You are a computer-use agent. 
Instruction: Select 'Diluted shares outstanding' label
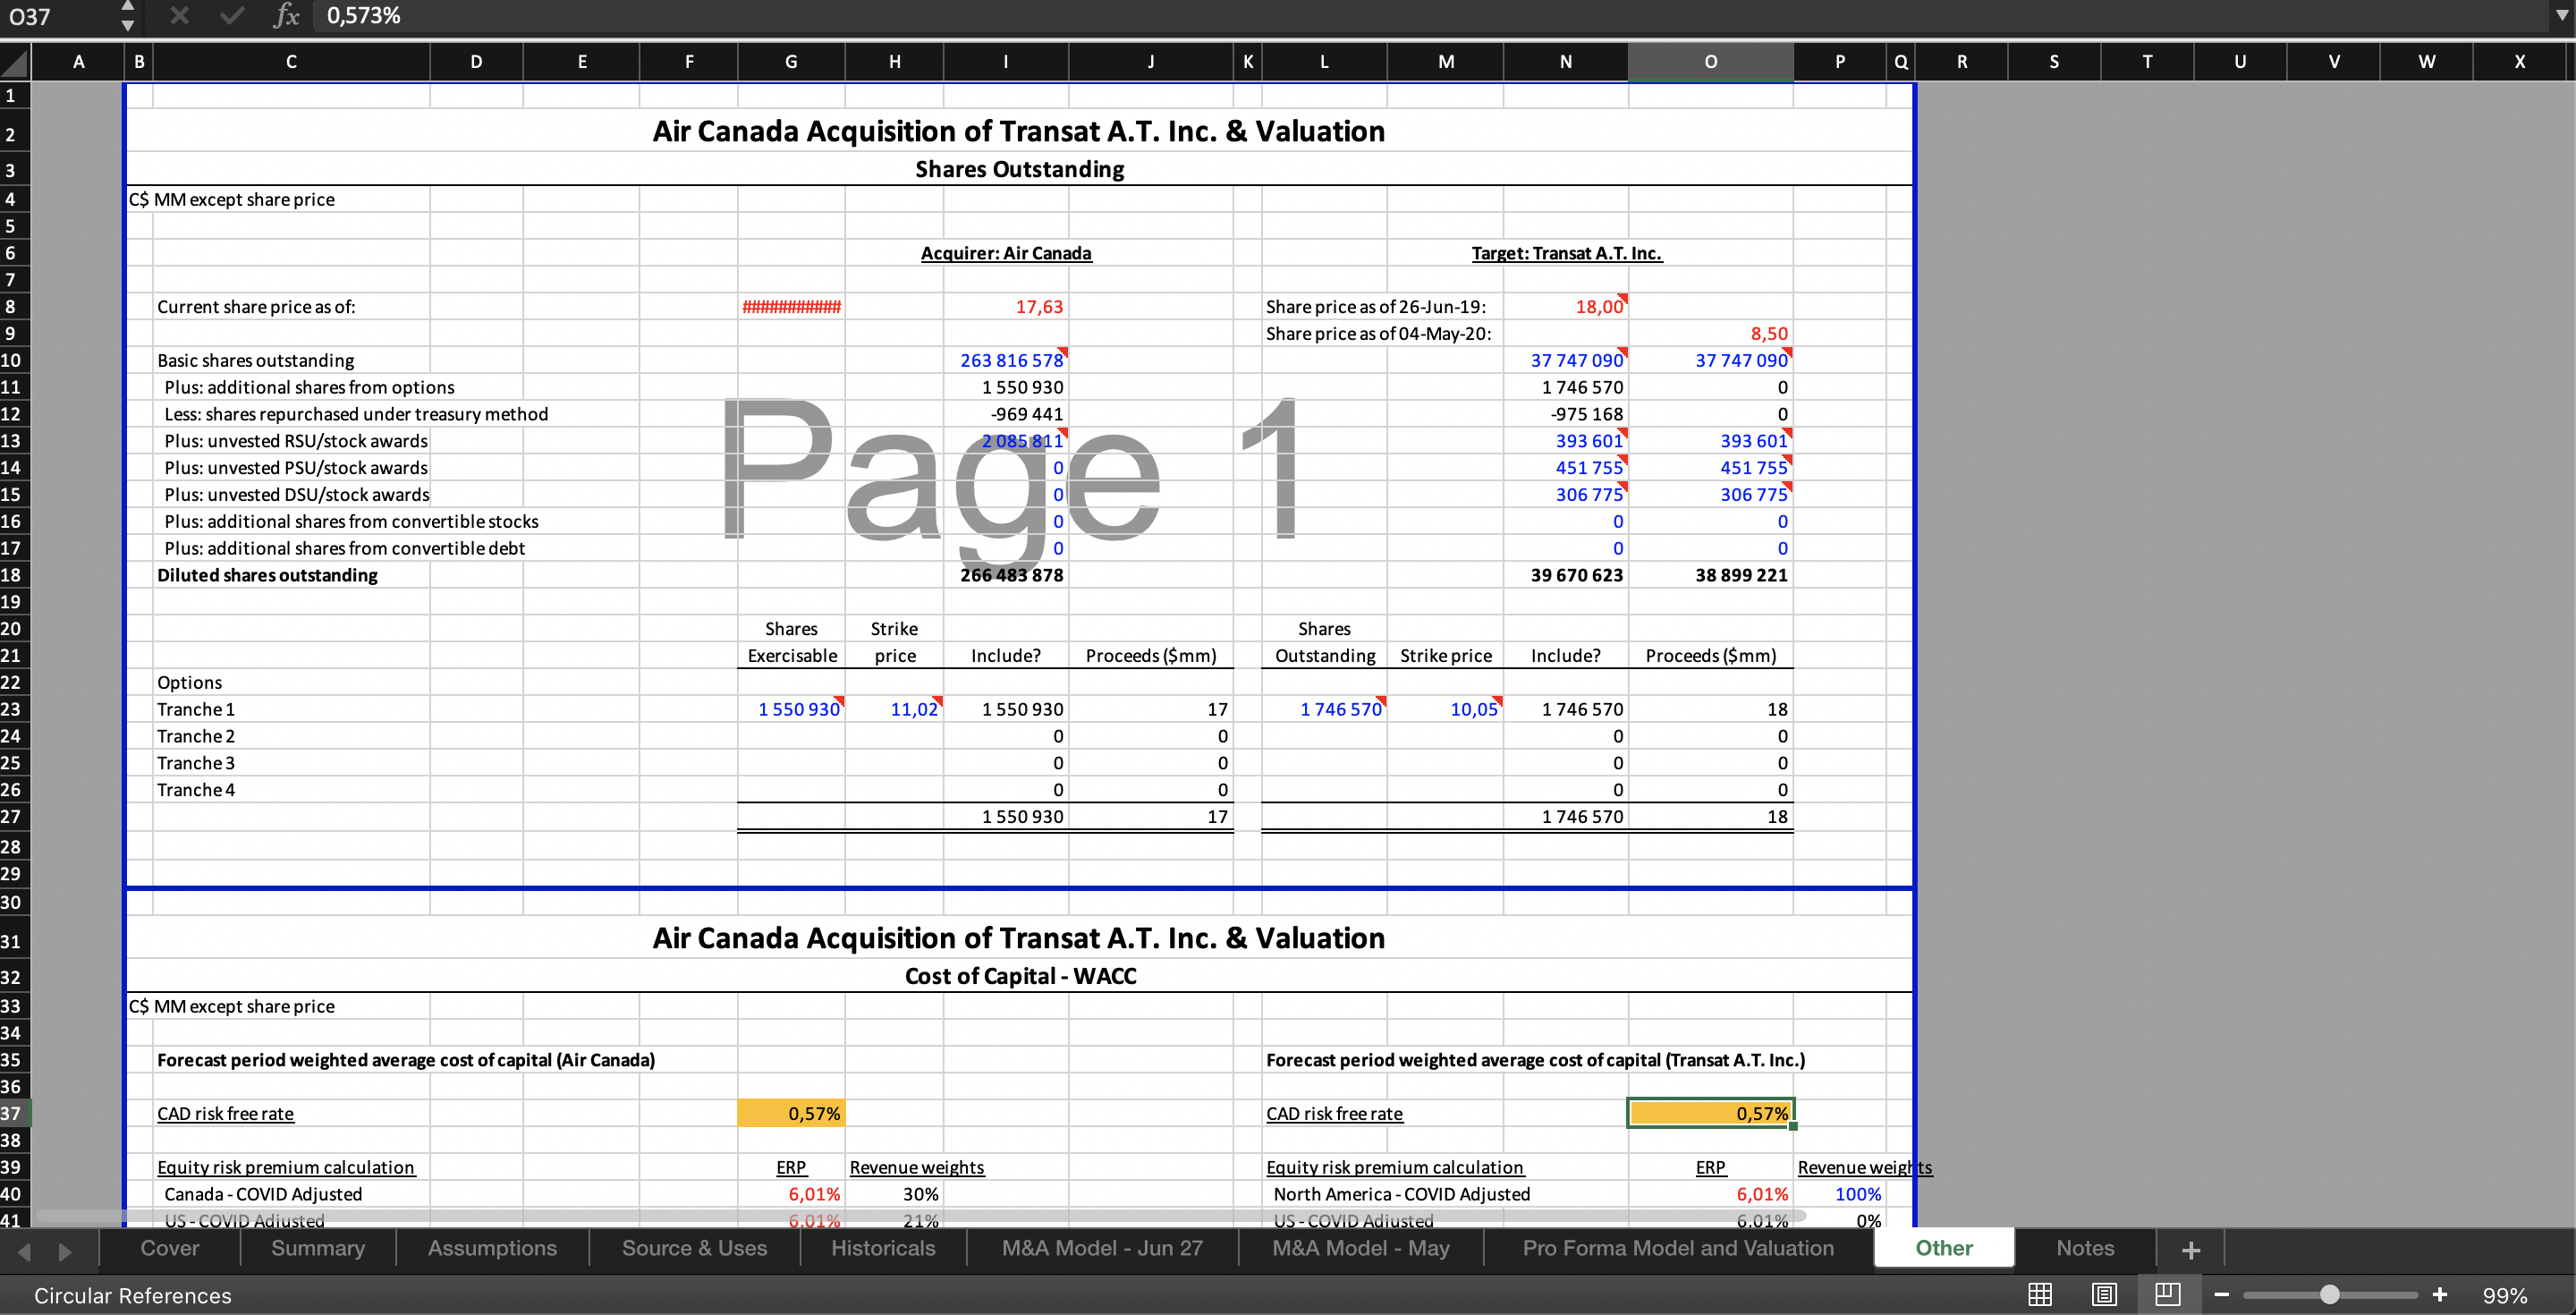[x=267, y=575]
